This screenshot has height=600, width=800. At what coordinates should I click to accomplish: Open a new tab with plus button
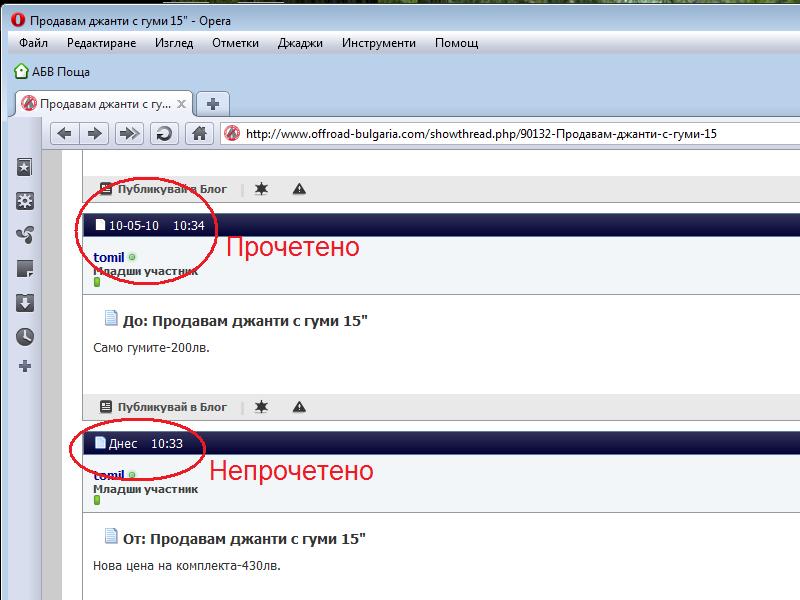point(213,104)
